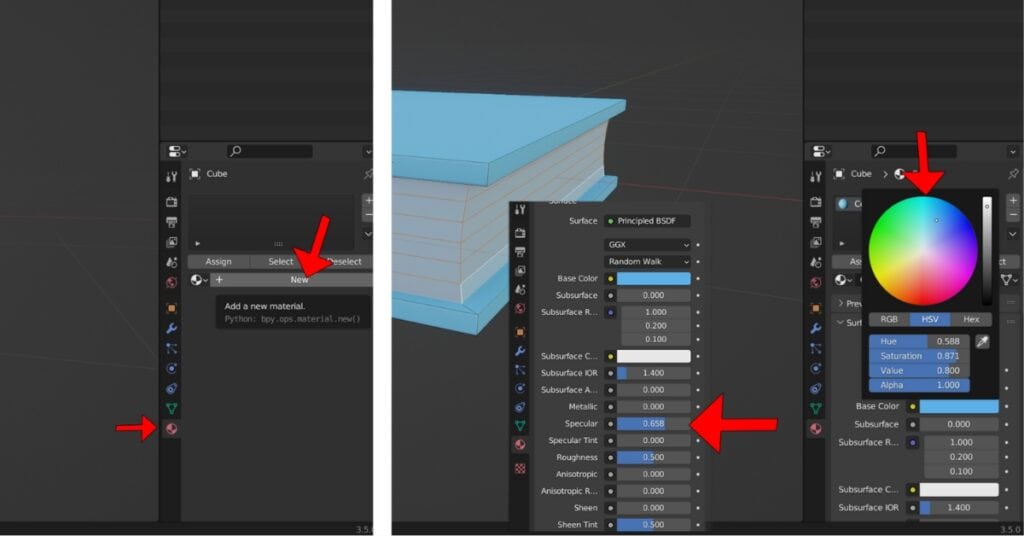The width and height of the screenshot is (1024, 536).
Task: Click the Tool properties icon in left panel
Action: pos(171,176)
